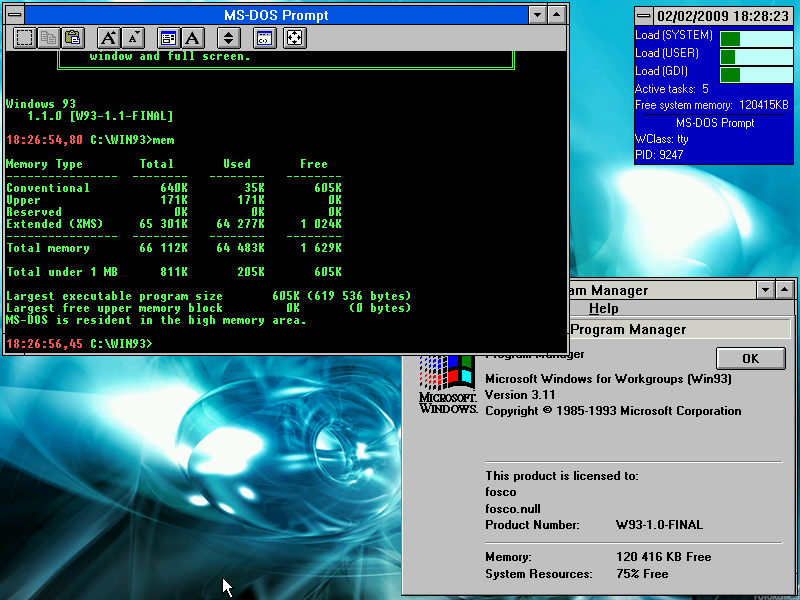Increase font size with larger A icon

click(x=109, y=38)
